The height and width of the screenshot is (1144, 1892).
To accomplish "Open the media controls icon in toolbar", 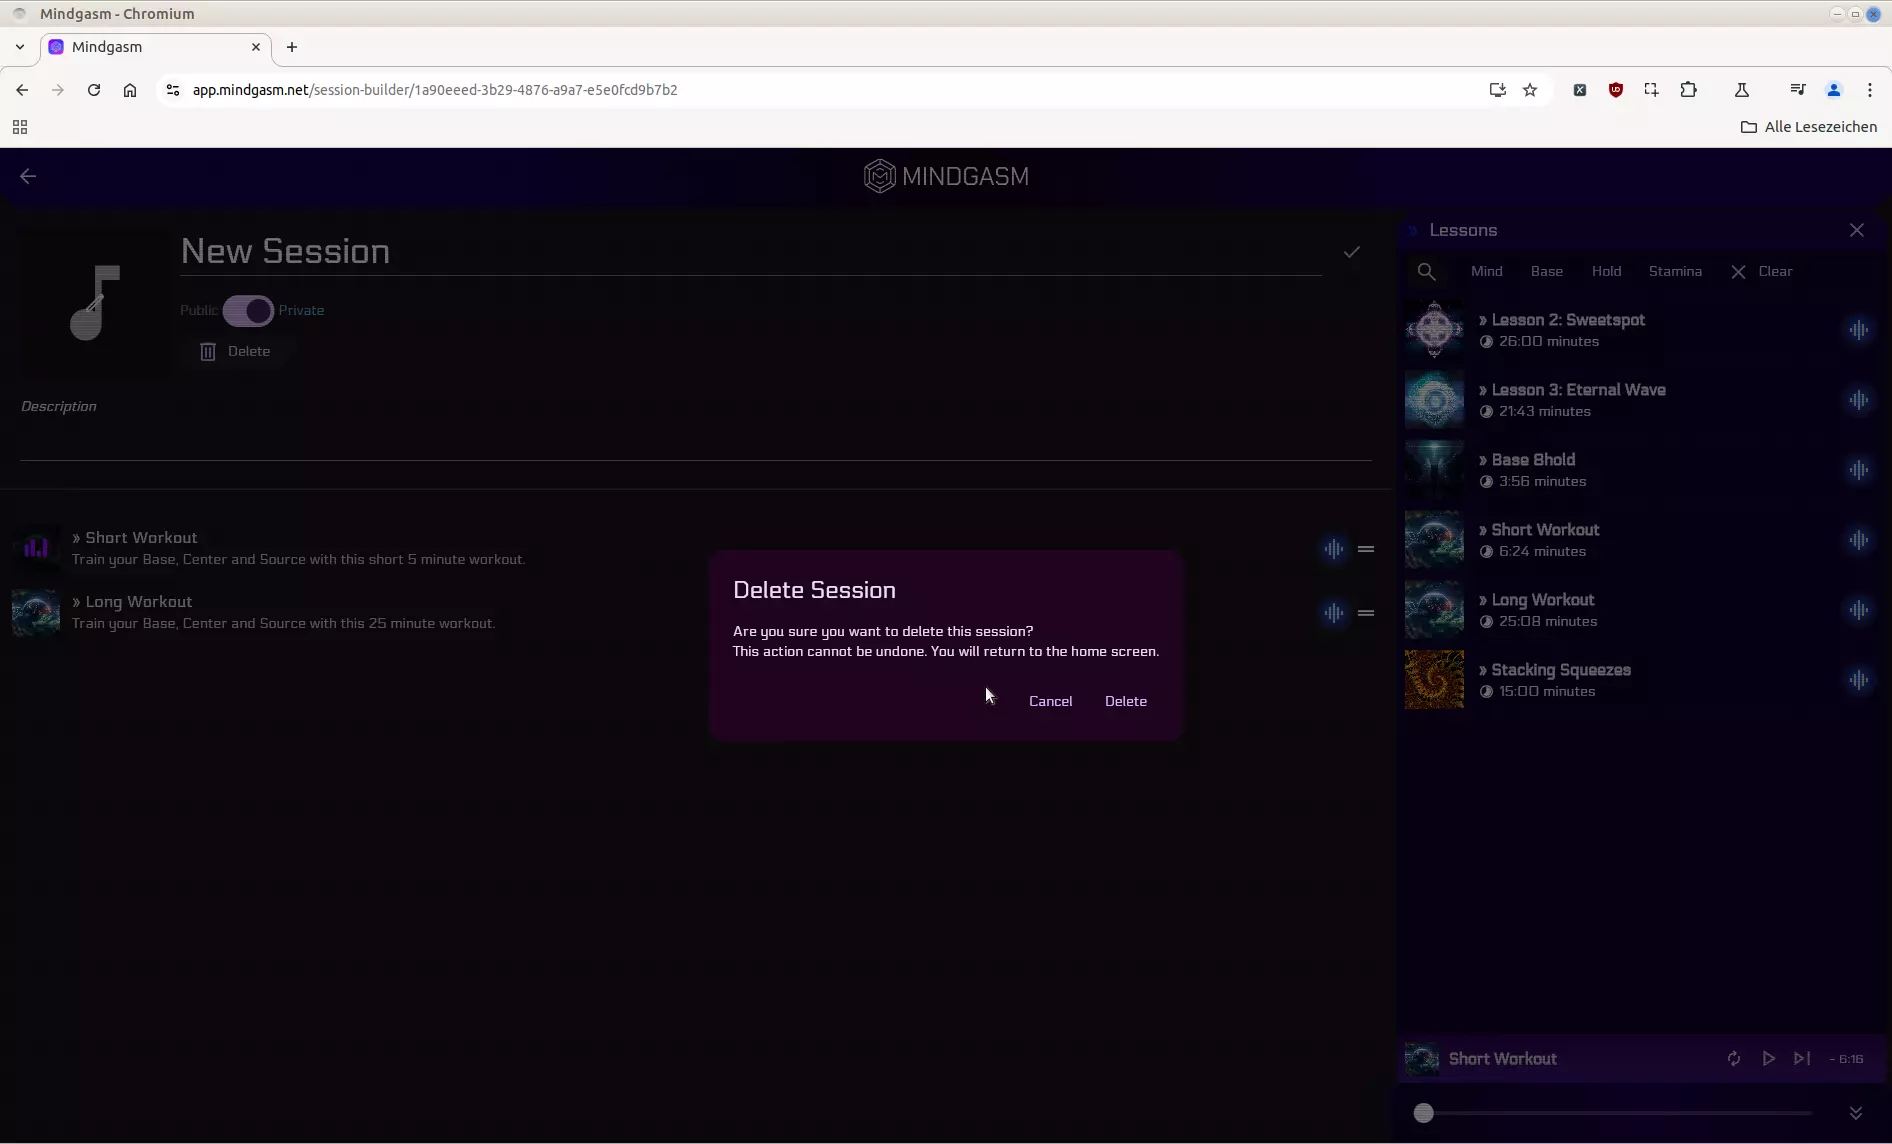I will (1797, 90).
